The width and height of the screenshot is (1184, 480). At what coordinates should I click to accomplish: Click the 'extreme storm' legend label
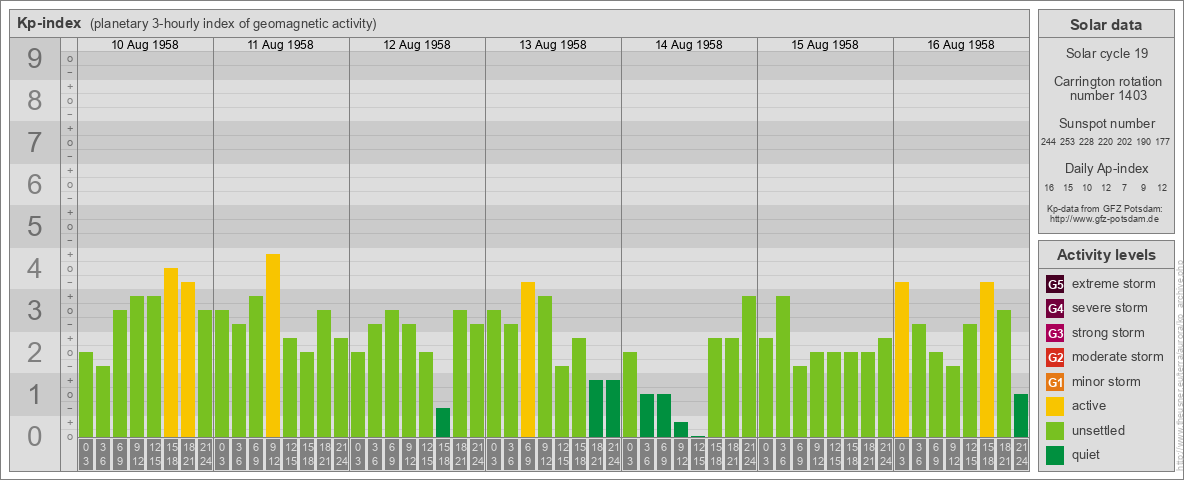click(x=1114, y=284)
